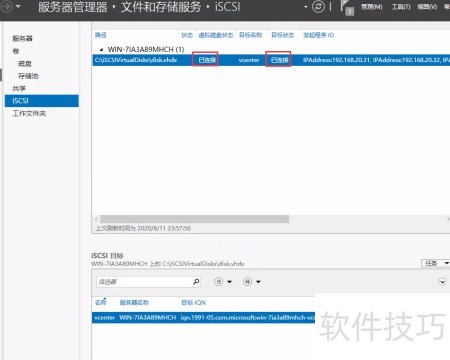Select 存储池 in the sidebar

click(x=28, y=76)
